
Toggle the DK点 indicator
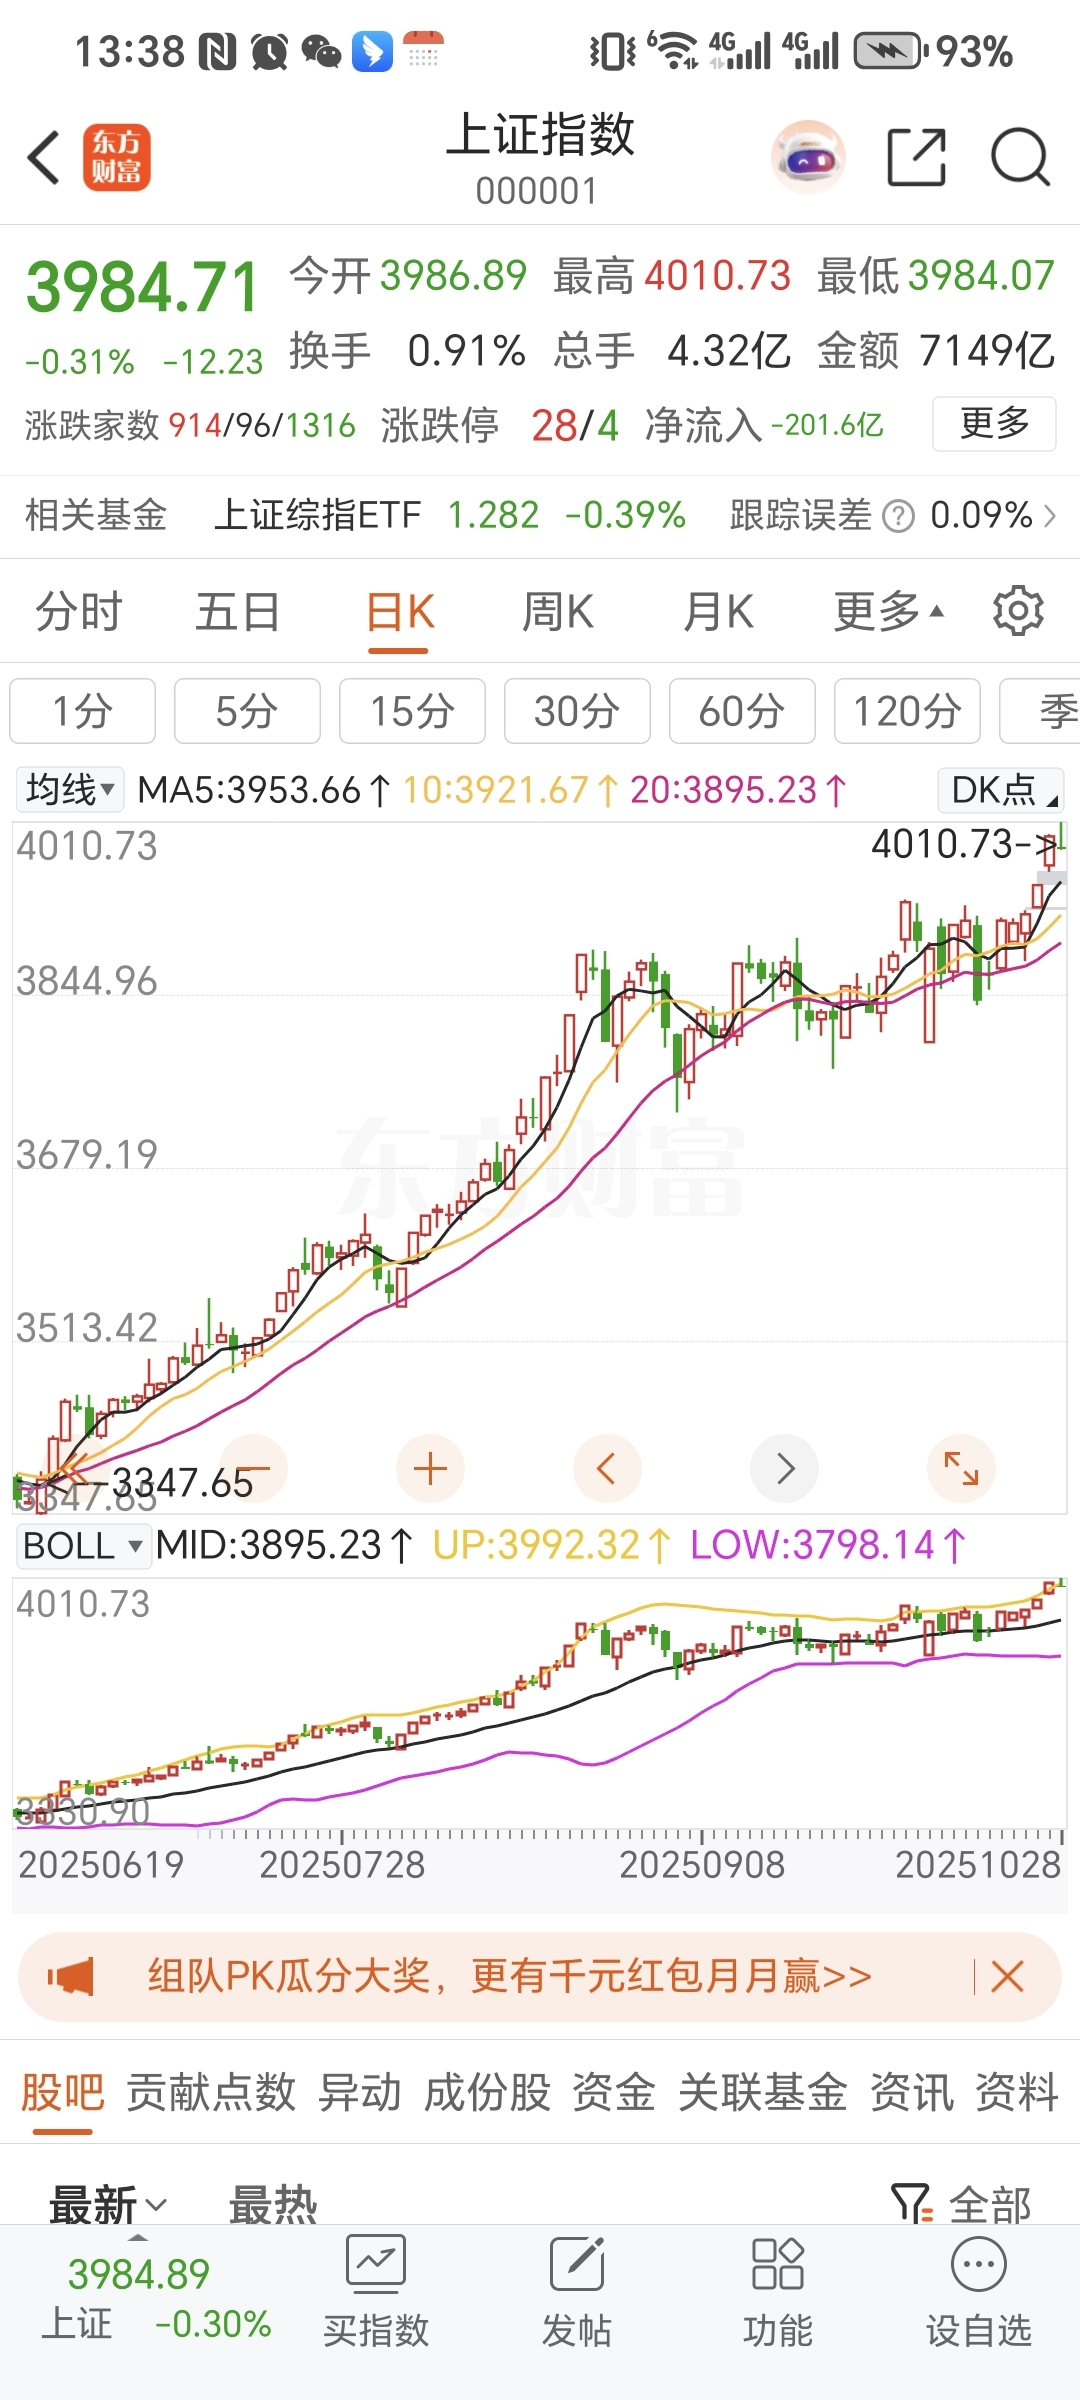[x=1001, y=790]
